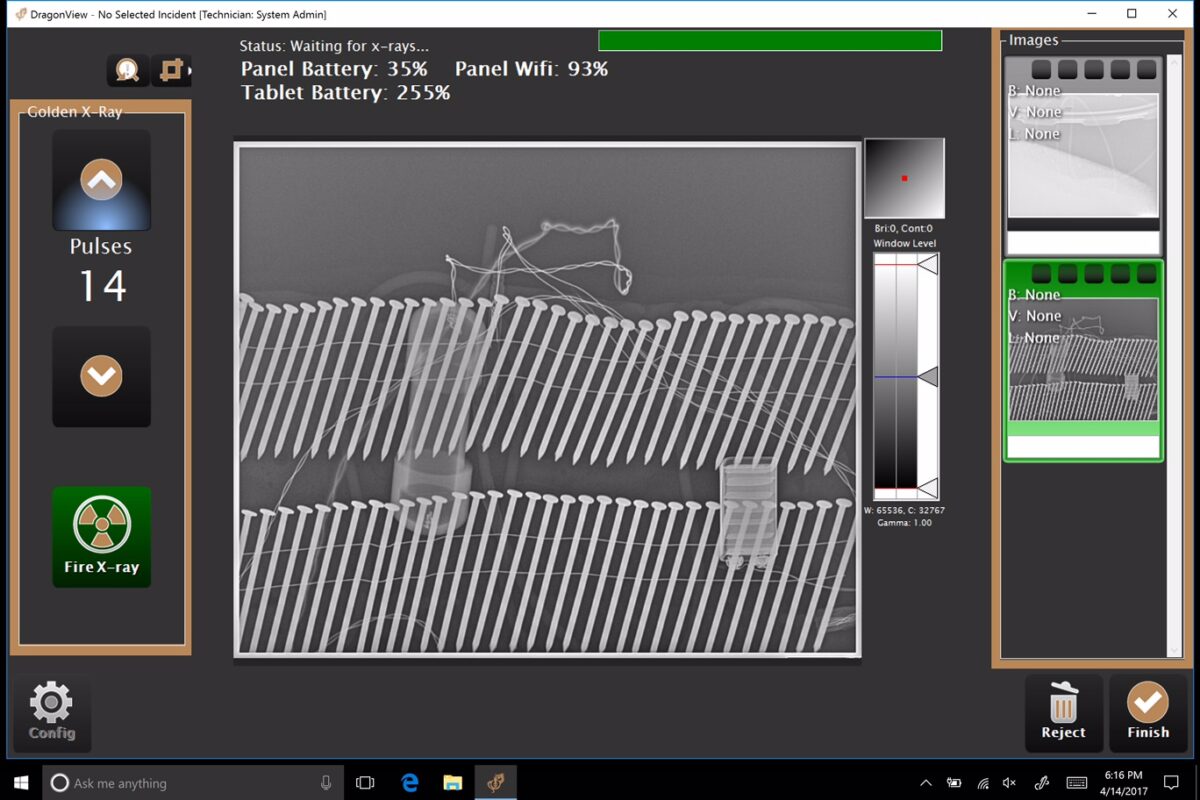Screen dimensions: 1200x800
Task: Reject the current x-ray image
Action: [x=1063, y=712]
